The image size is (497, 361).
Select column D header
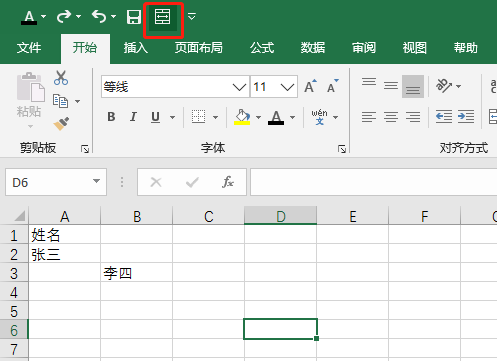280,217
